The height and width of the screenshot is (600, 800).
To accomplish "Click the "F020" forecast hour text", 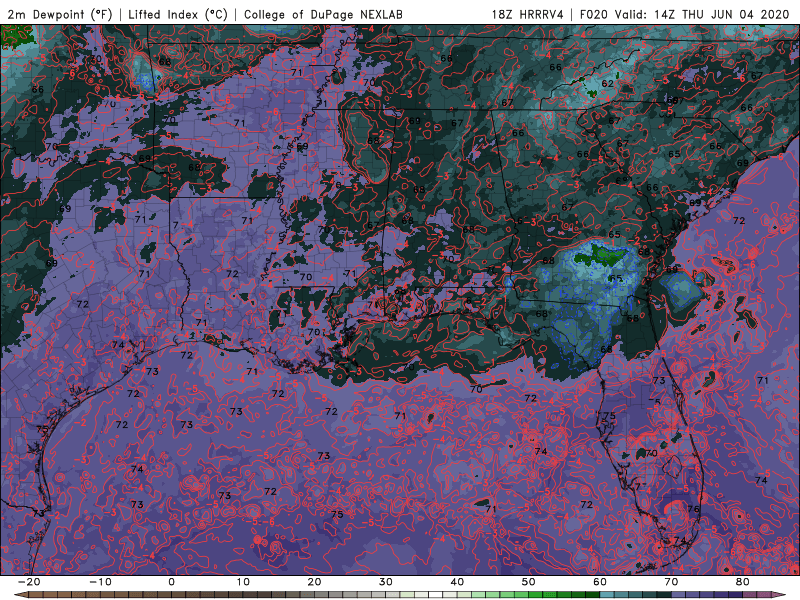I will click(594, 15).
